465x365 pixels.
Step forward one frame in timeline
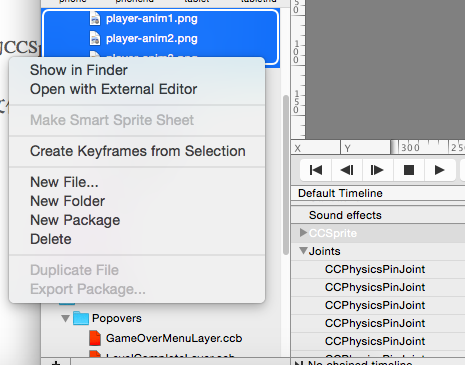coord(377,170)
